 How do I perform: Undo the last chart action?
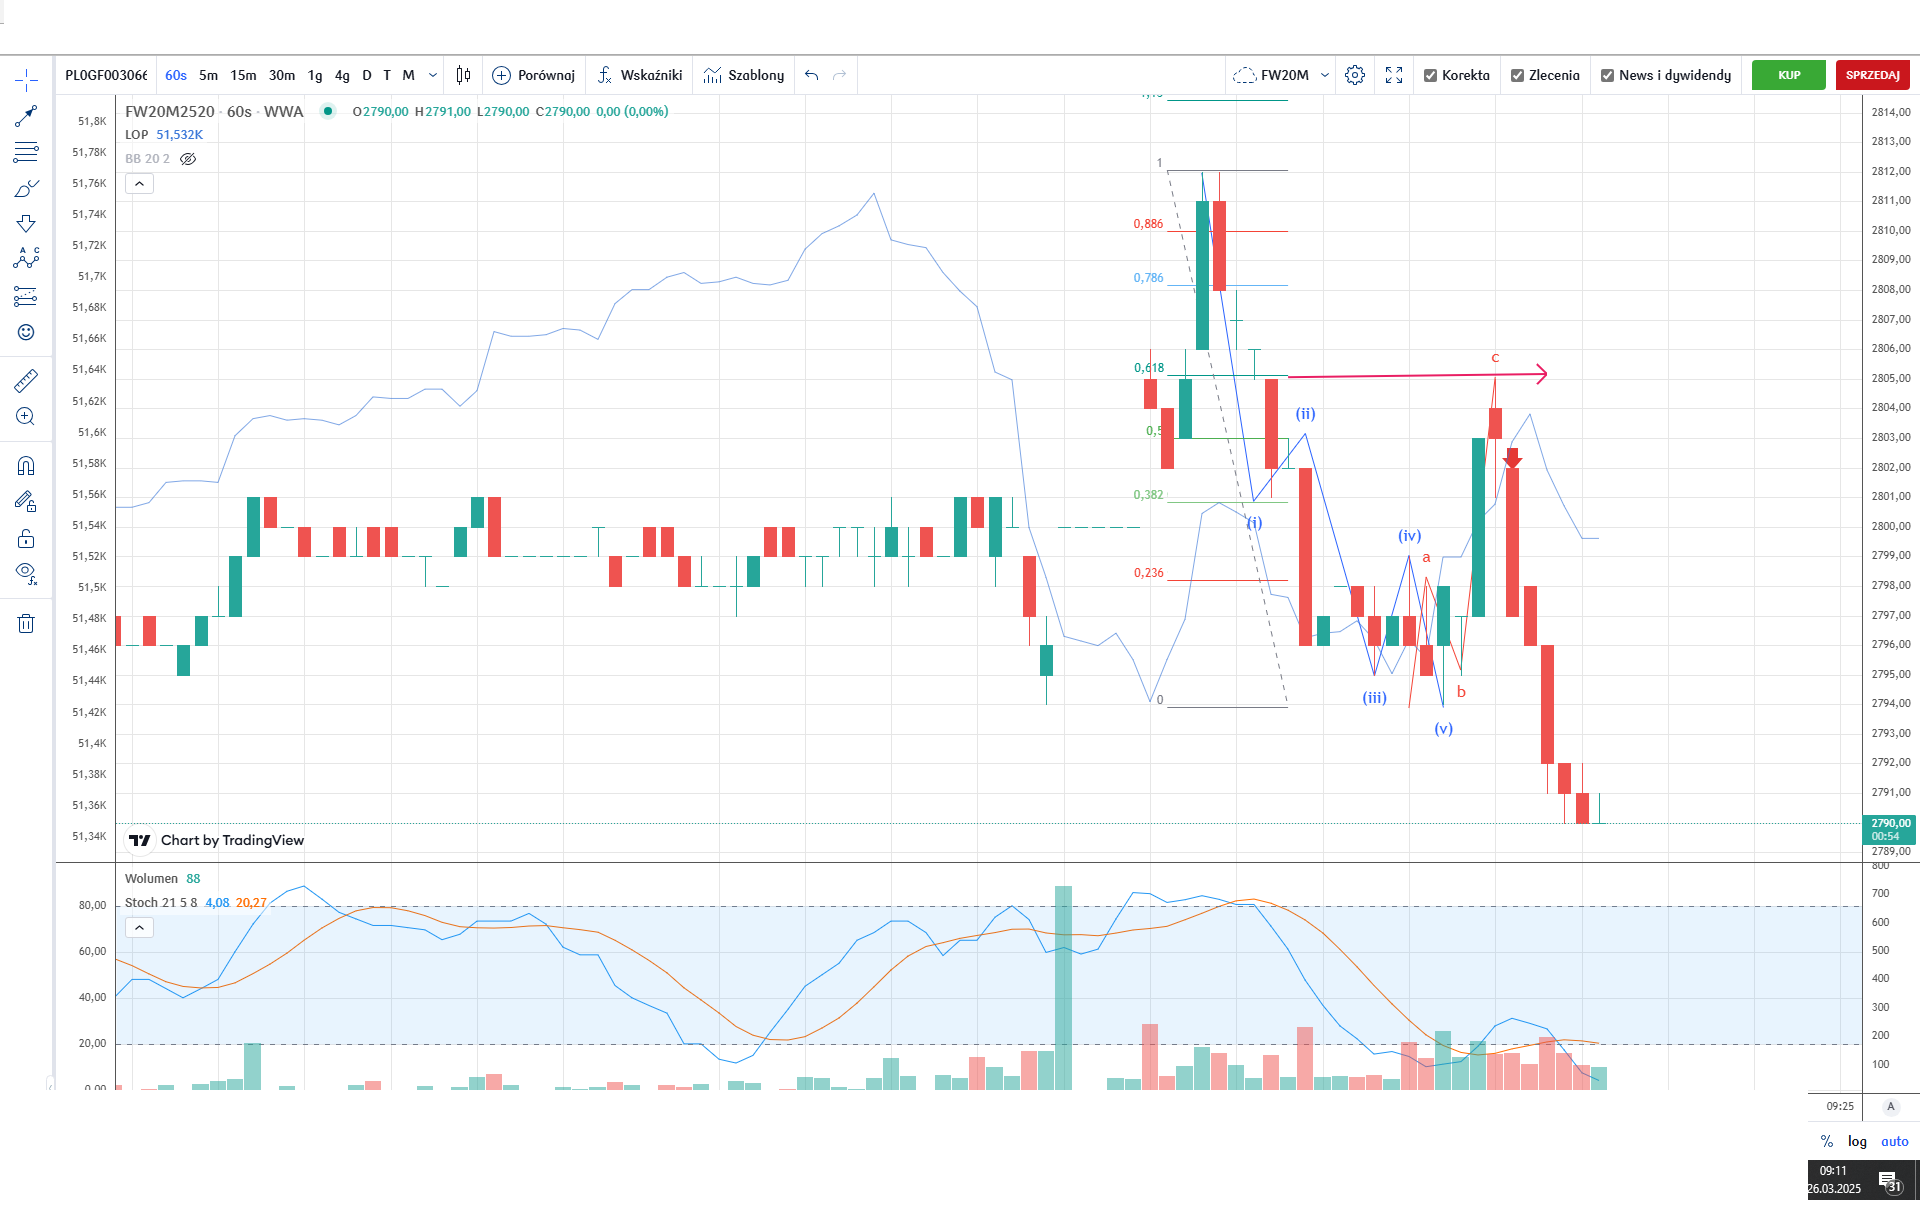click(x=811, y=75)
